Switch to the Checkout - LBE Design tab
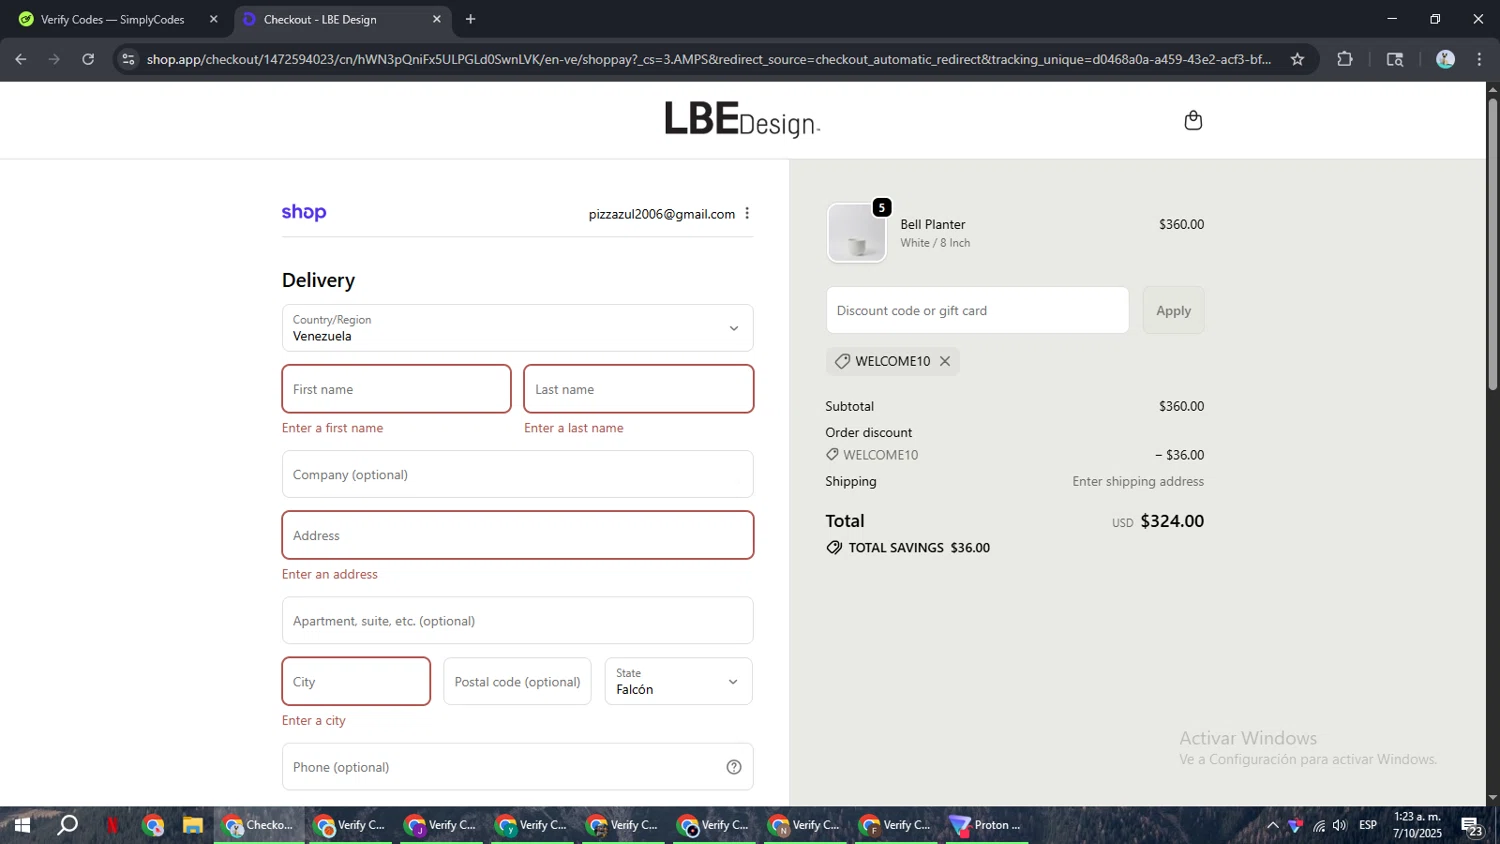Screen dimensions: 1500x844 pyautogui.click(x=340, y=19)
